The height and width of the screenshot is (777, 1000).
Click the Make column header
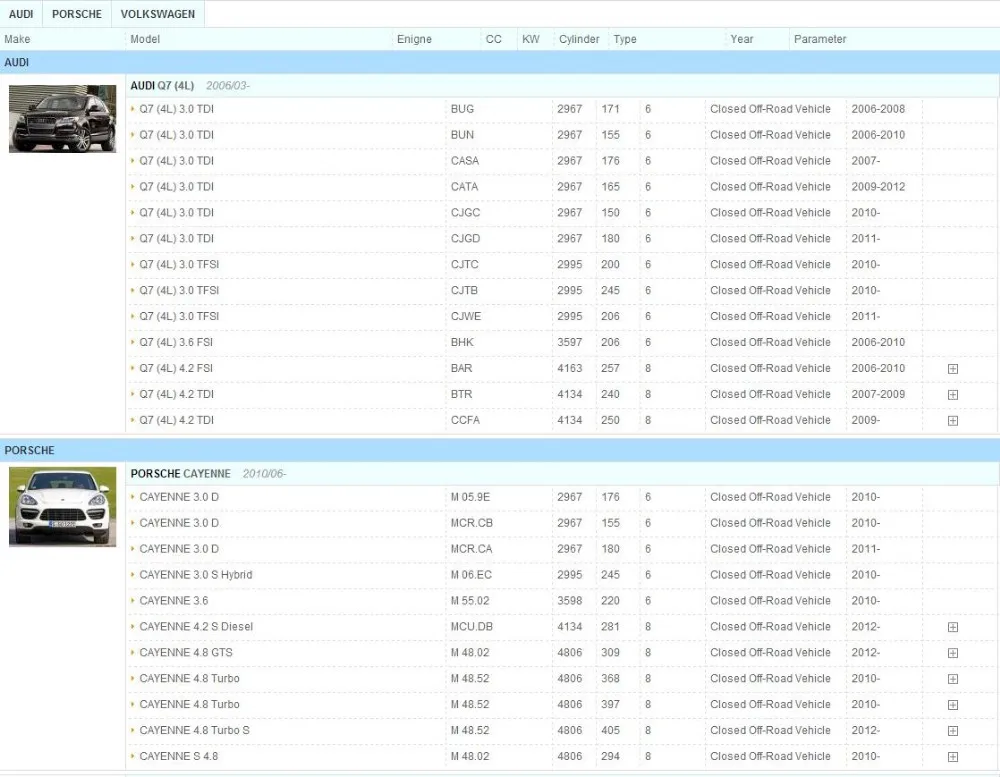17,39
